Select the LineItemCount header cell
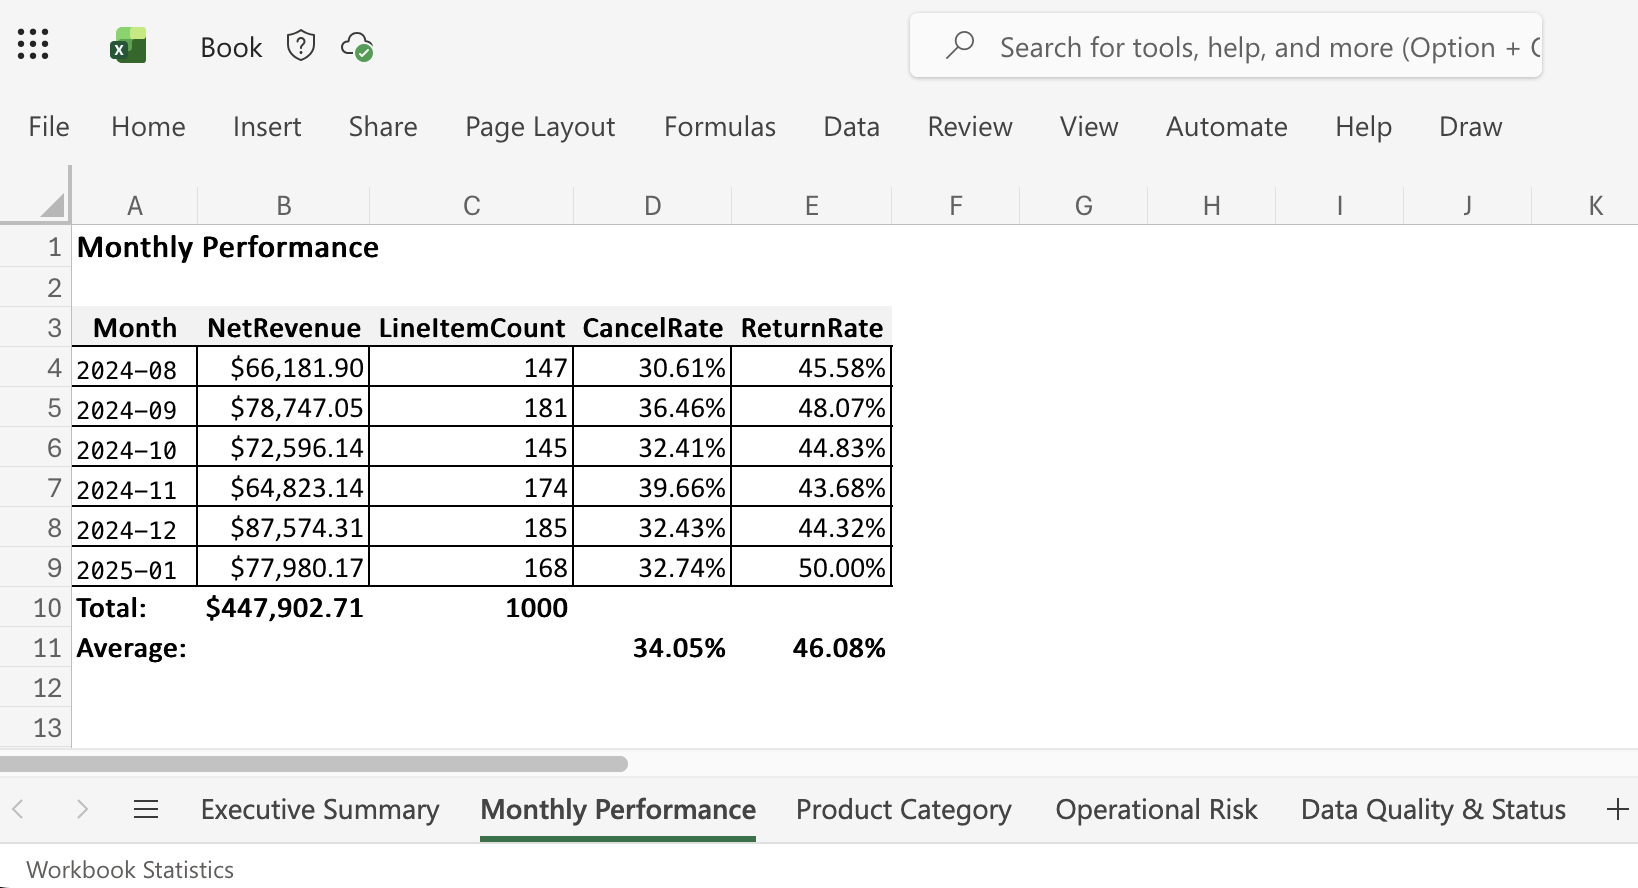 point(472,327)
